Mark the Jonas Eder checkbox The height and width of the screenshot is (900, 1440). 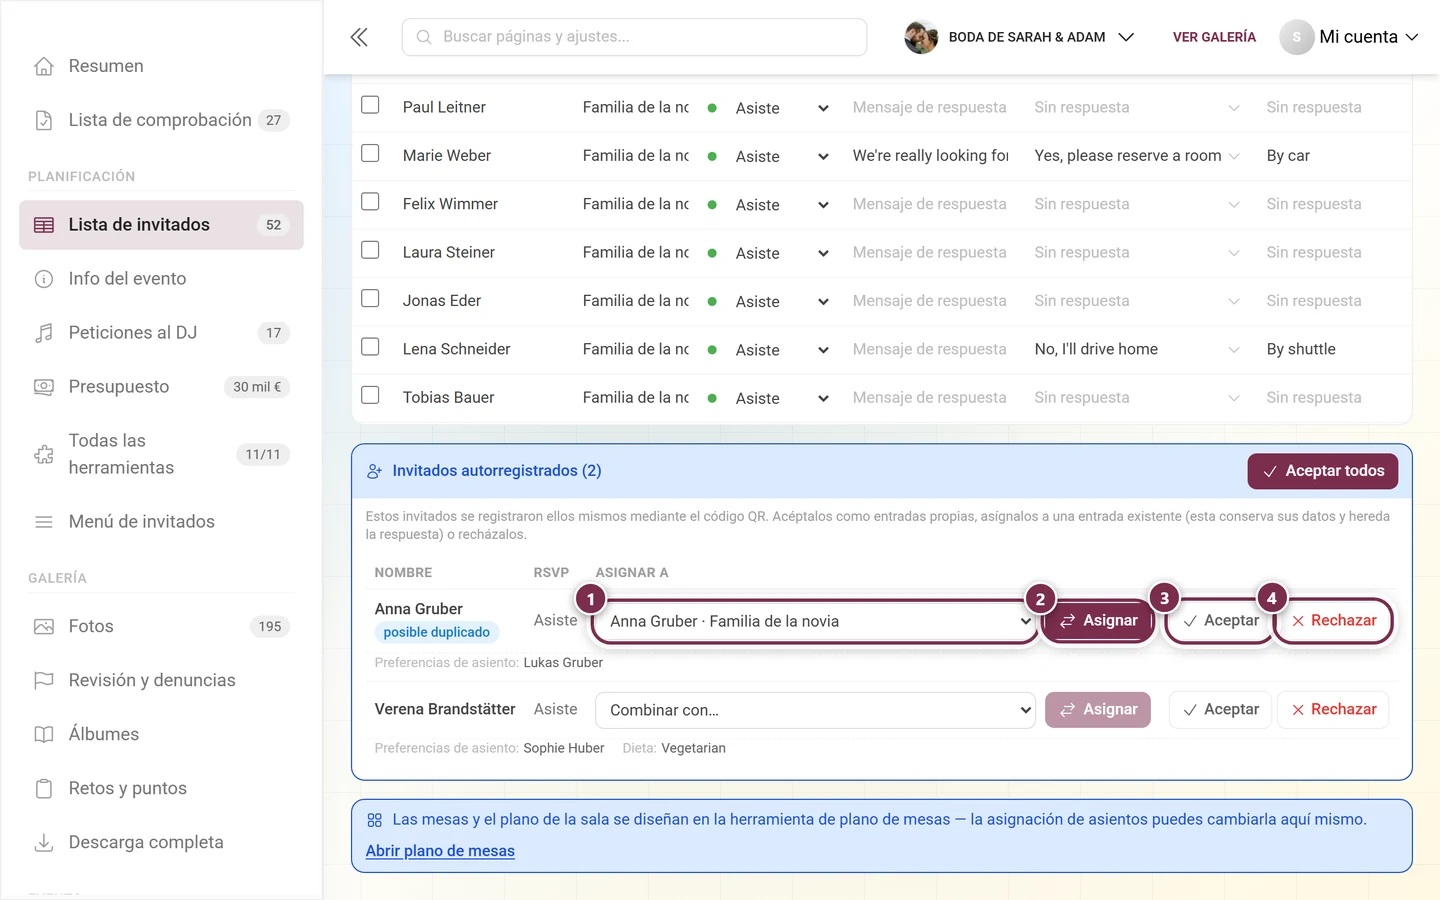[x=370, y=298]
